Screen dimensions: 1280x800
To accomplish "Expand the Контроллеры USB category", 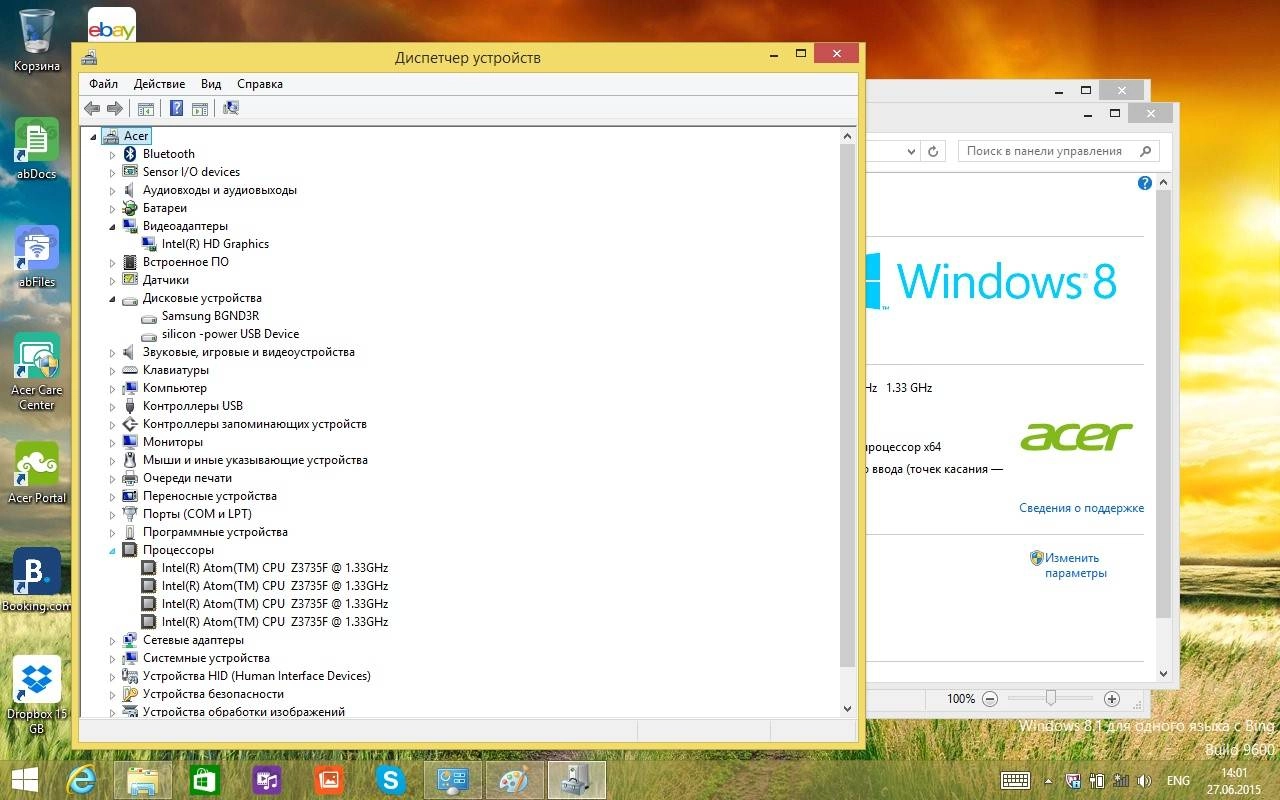I will click(113, 407).
